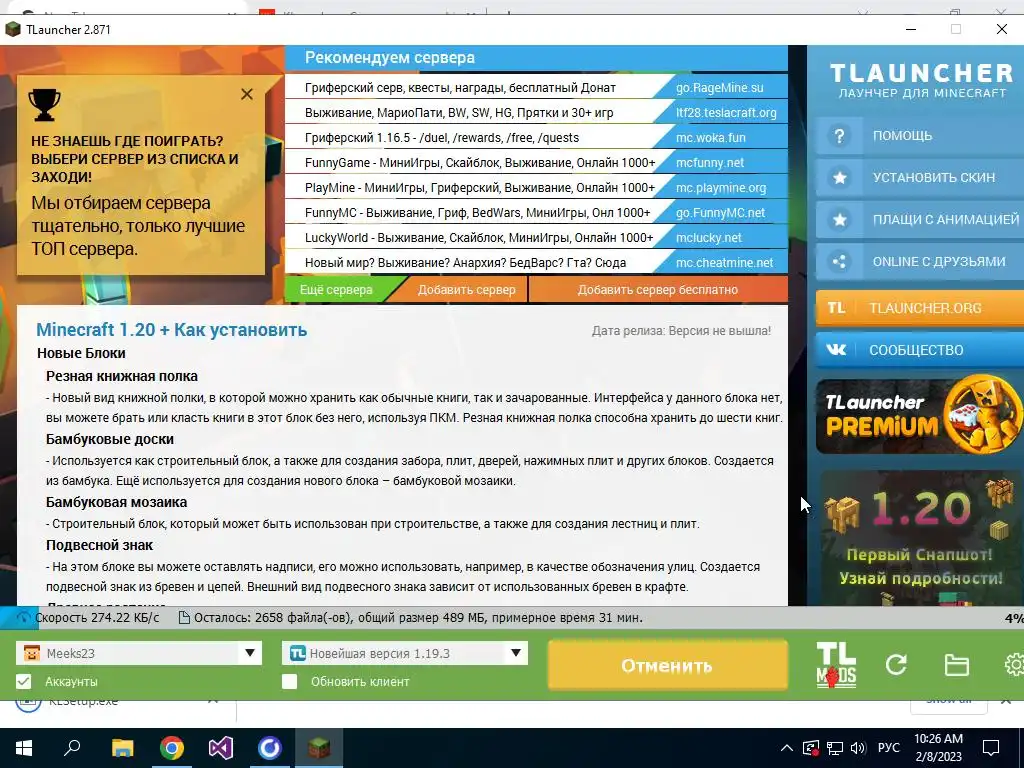
Task: Show hidden tray icons chevron
Action: pyautogui.click(x=787, y=748)
